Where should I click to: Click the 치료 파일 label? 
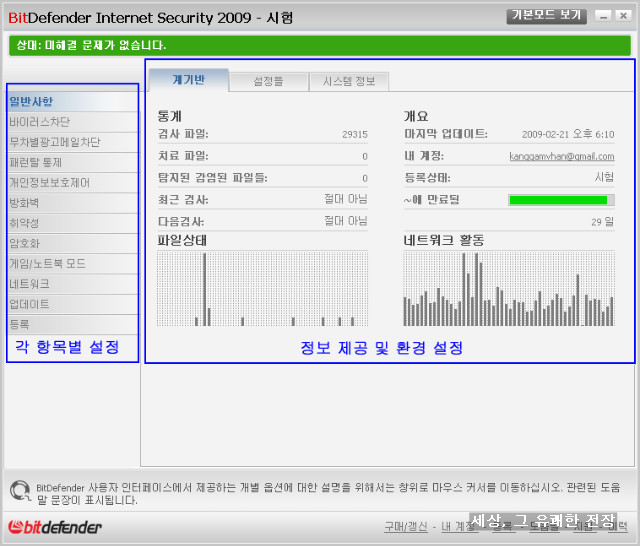(x=183, y=156)
